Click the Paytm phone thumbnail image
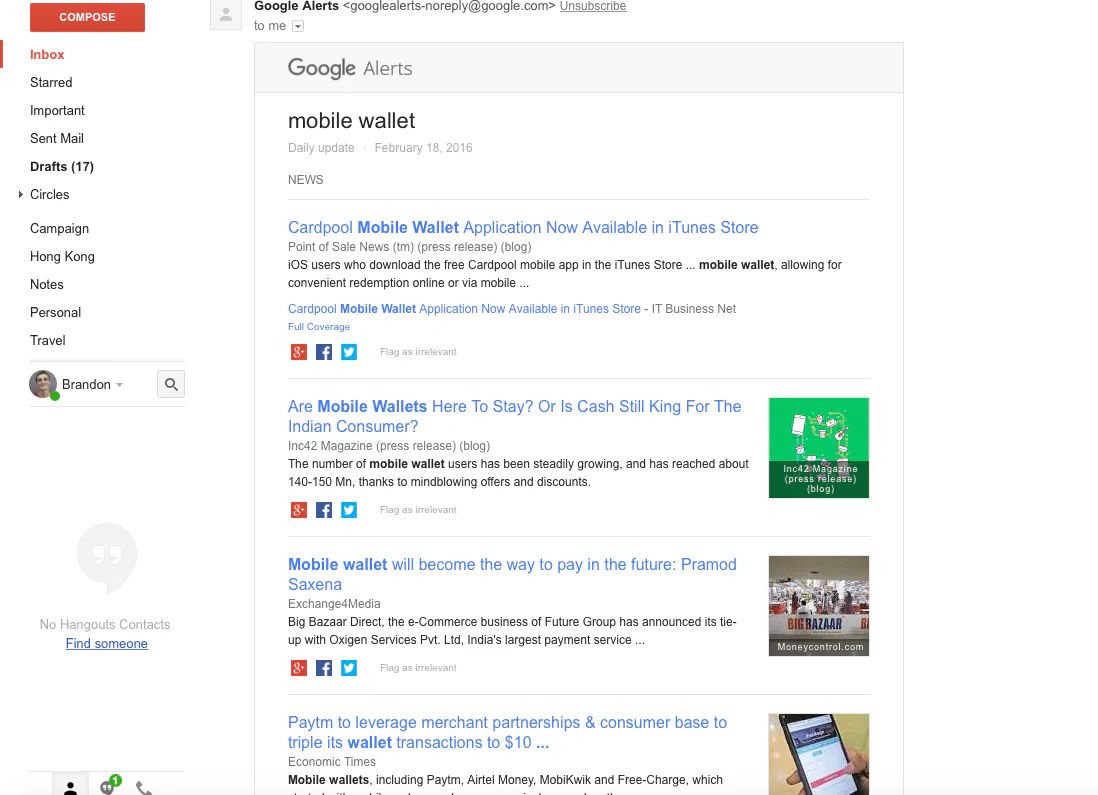Image resolution: width=1098 pixels, height=795 pixels. tap(819, 754)
